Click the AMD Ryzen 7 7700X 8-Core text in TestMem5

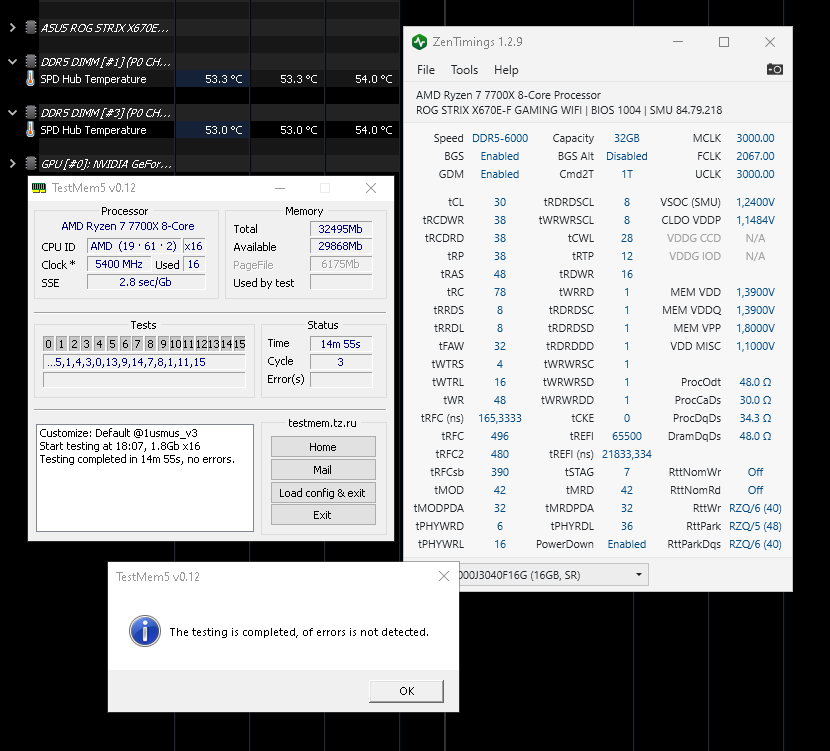pyautogui.click(x=128, y=226)
